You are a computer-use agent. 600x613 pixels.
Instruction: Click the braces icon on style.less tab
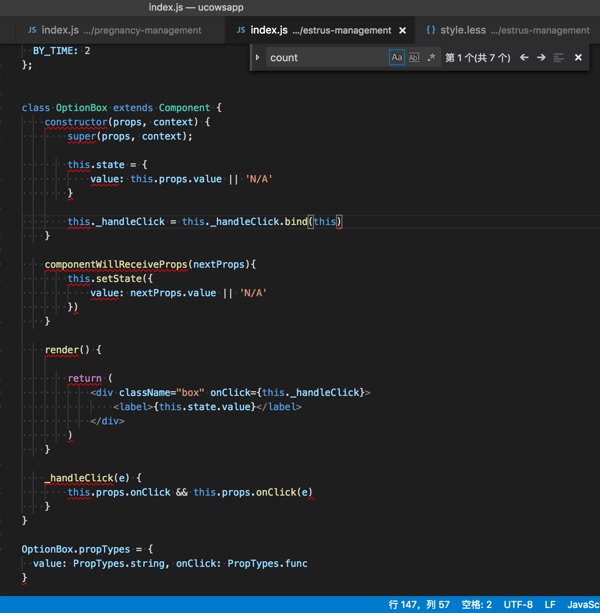[431, 30]
